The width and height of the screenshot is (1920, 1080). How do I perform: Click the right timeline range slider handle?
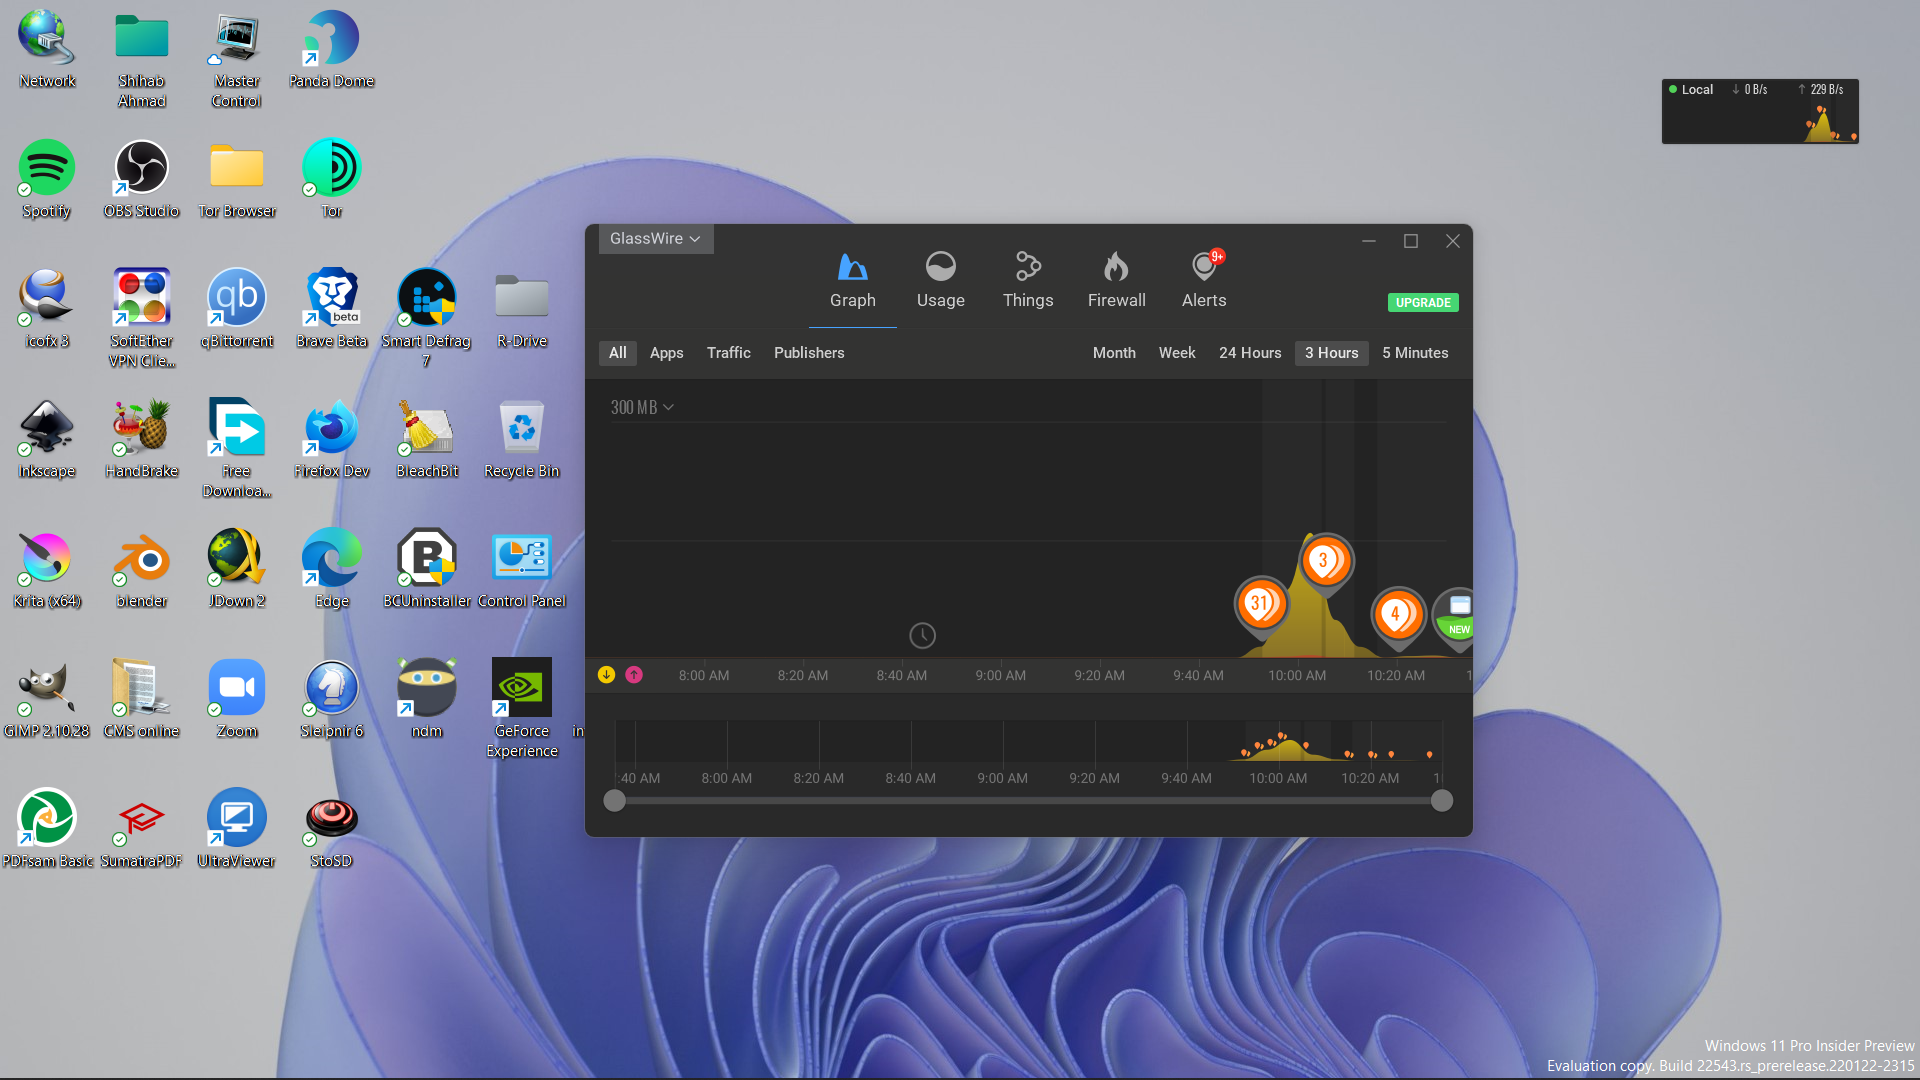click(1442, 801)
